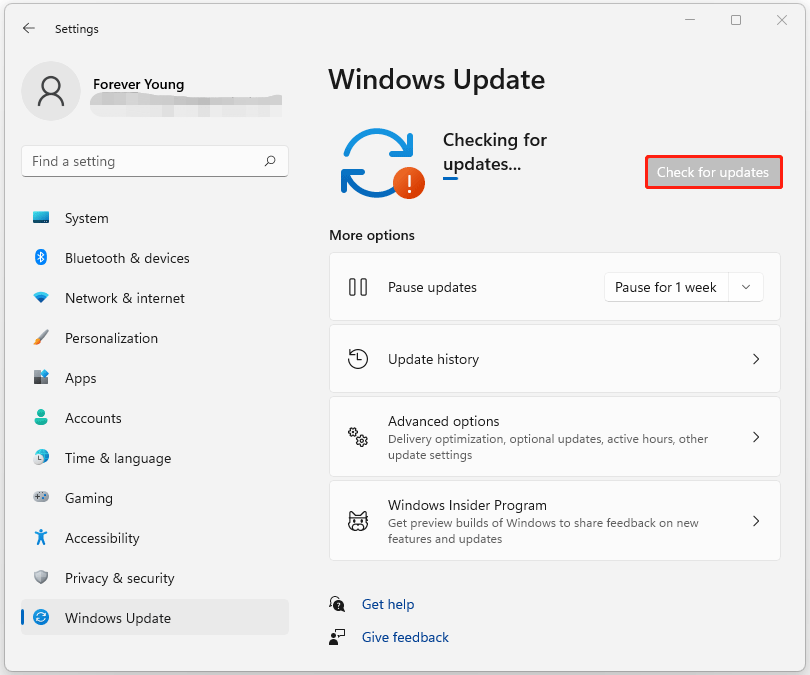This screenshot has width=810, height=675.
Task: Select the System sidebar icon
Action: coord(40,218)
